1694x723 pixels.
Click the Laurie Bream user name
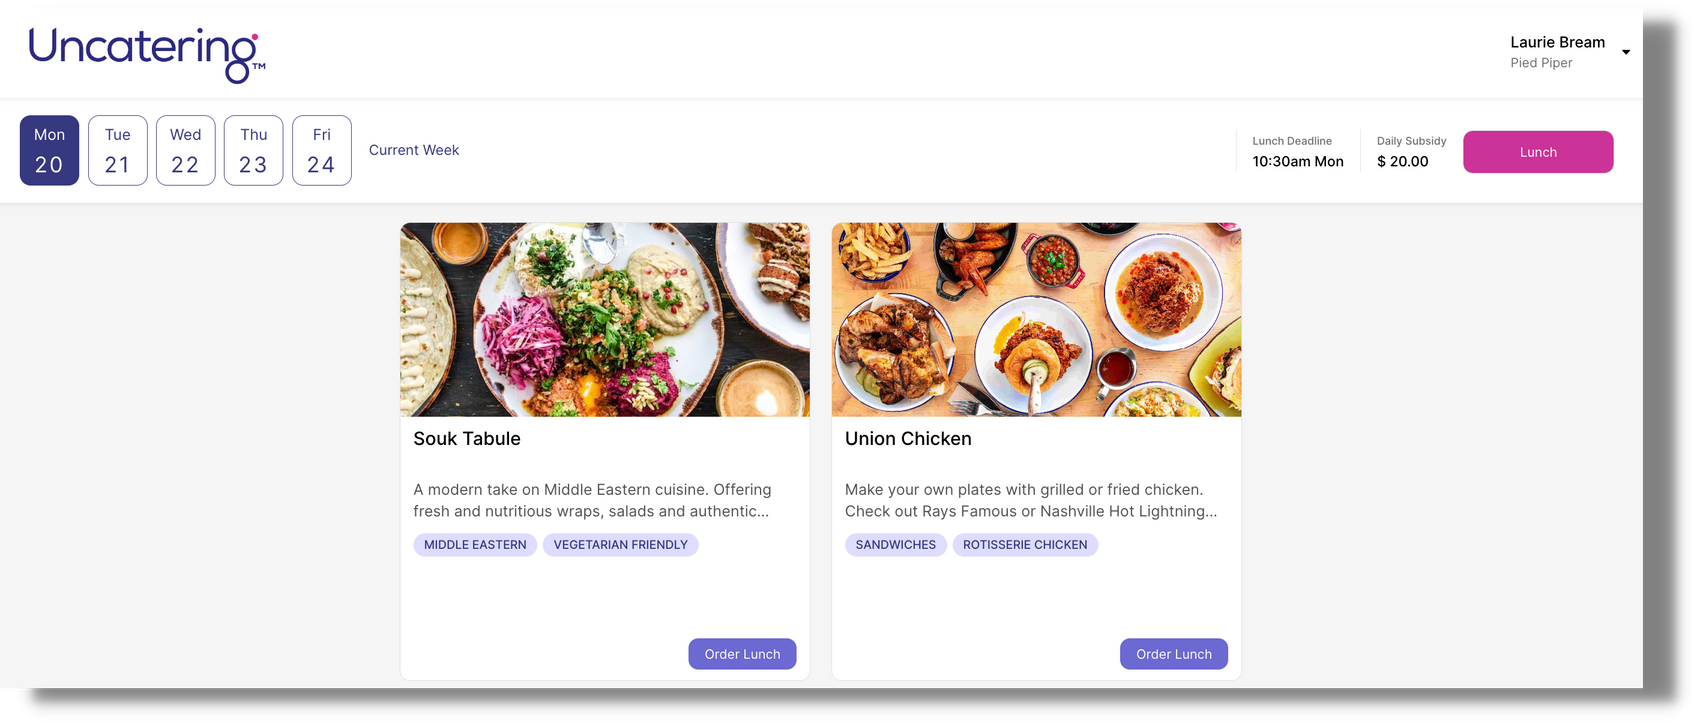pos(1557,42)
